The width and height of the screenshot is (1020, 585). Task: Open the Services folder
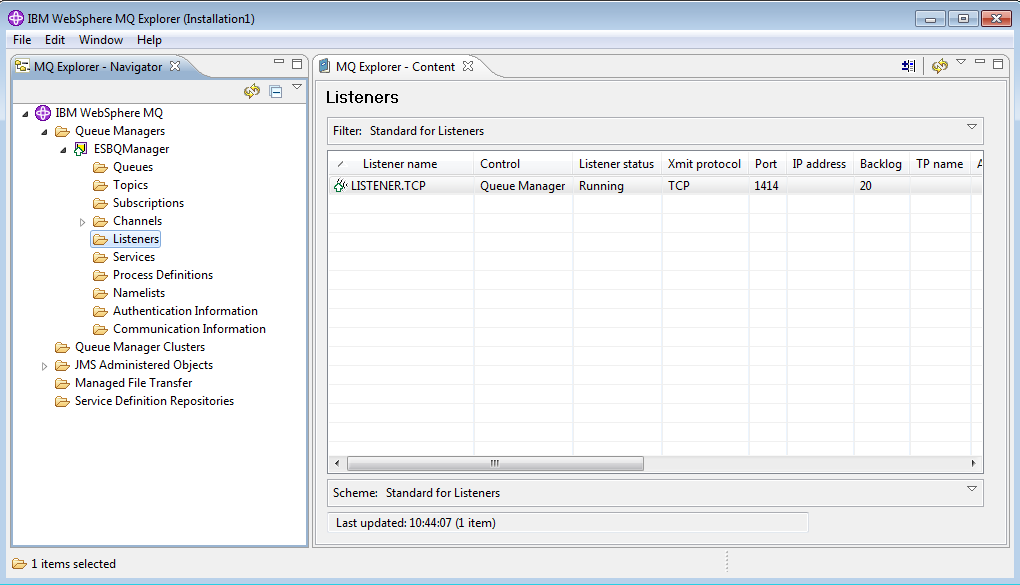(133, 257)
